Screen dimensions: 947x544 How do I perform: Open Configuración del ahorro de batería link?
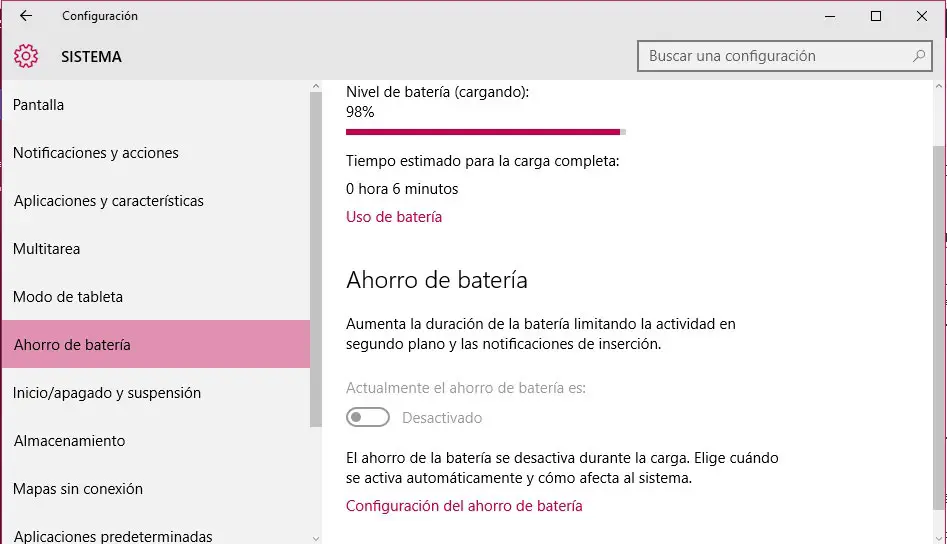click(464, 506)
